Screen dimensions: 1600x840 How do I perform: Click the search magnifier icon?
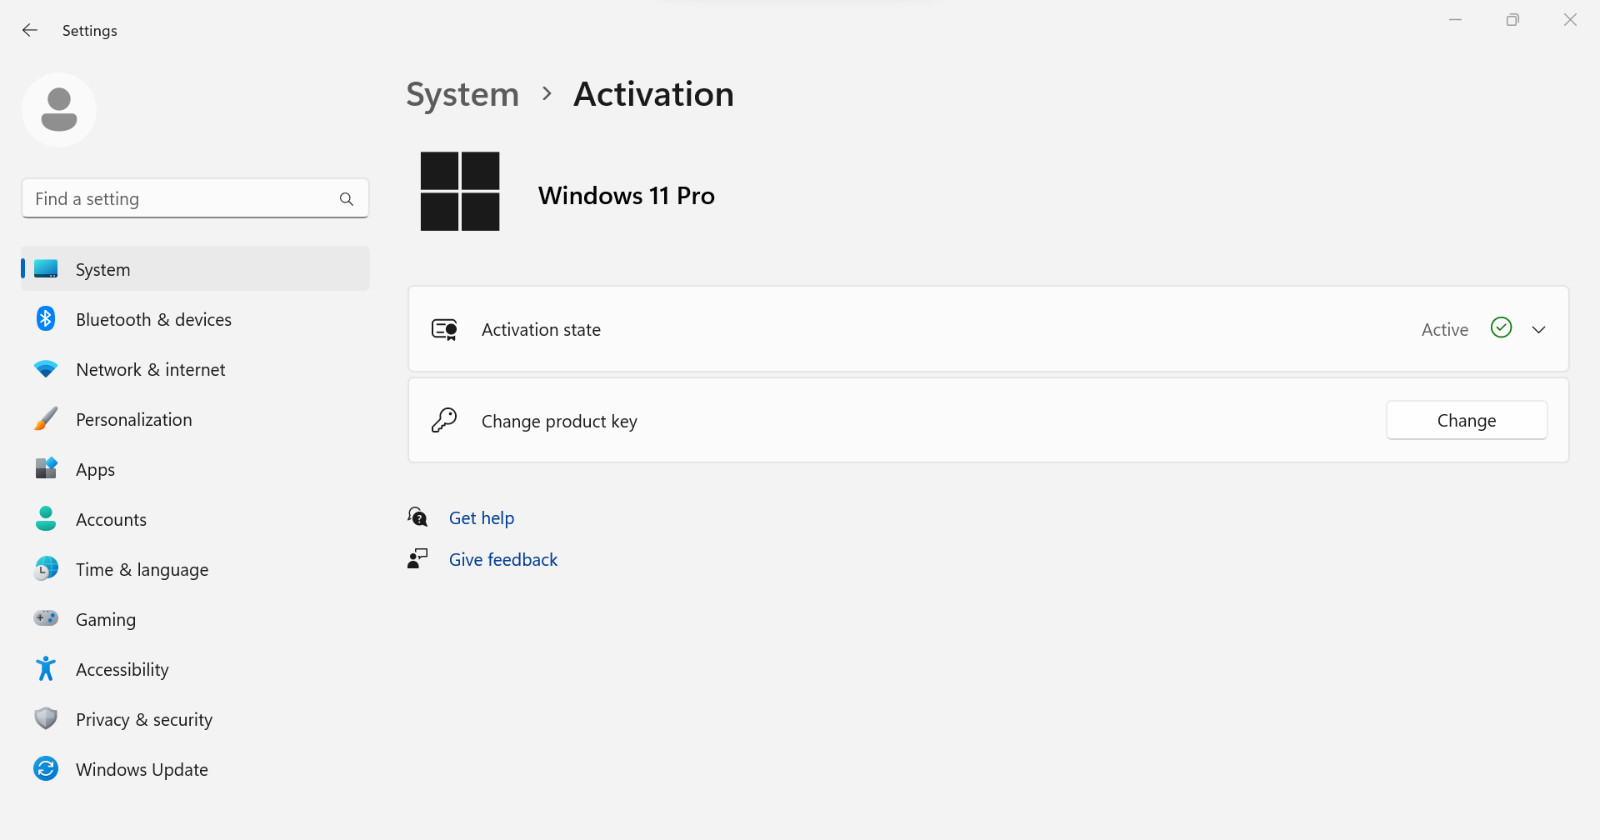tap(346, 199)
